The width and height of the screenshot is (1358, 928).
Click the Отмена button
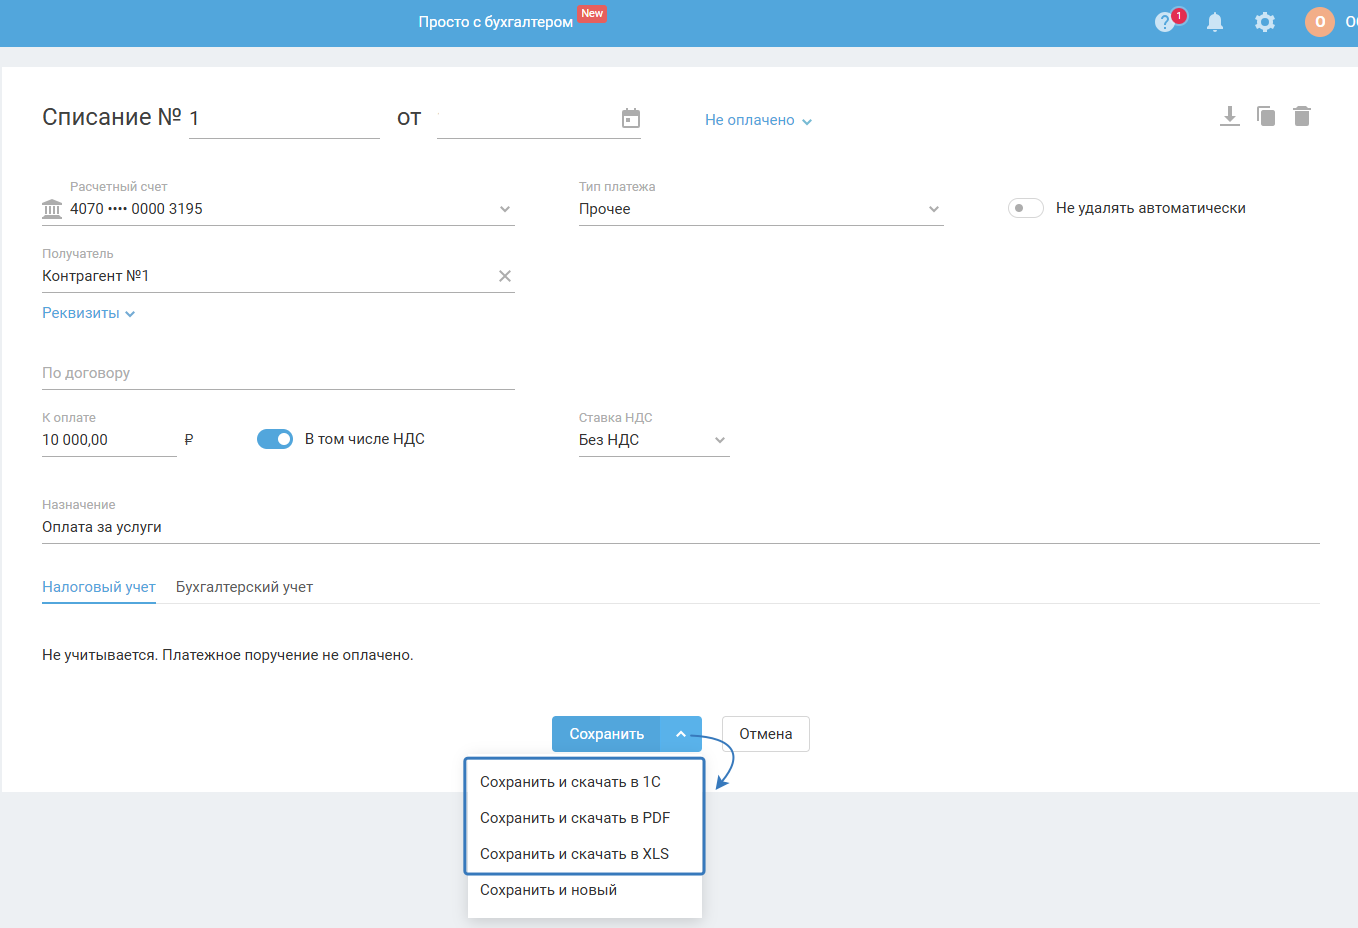point(766,734)
